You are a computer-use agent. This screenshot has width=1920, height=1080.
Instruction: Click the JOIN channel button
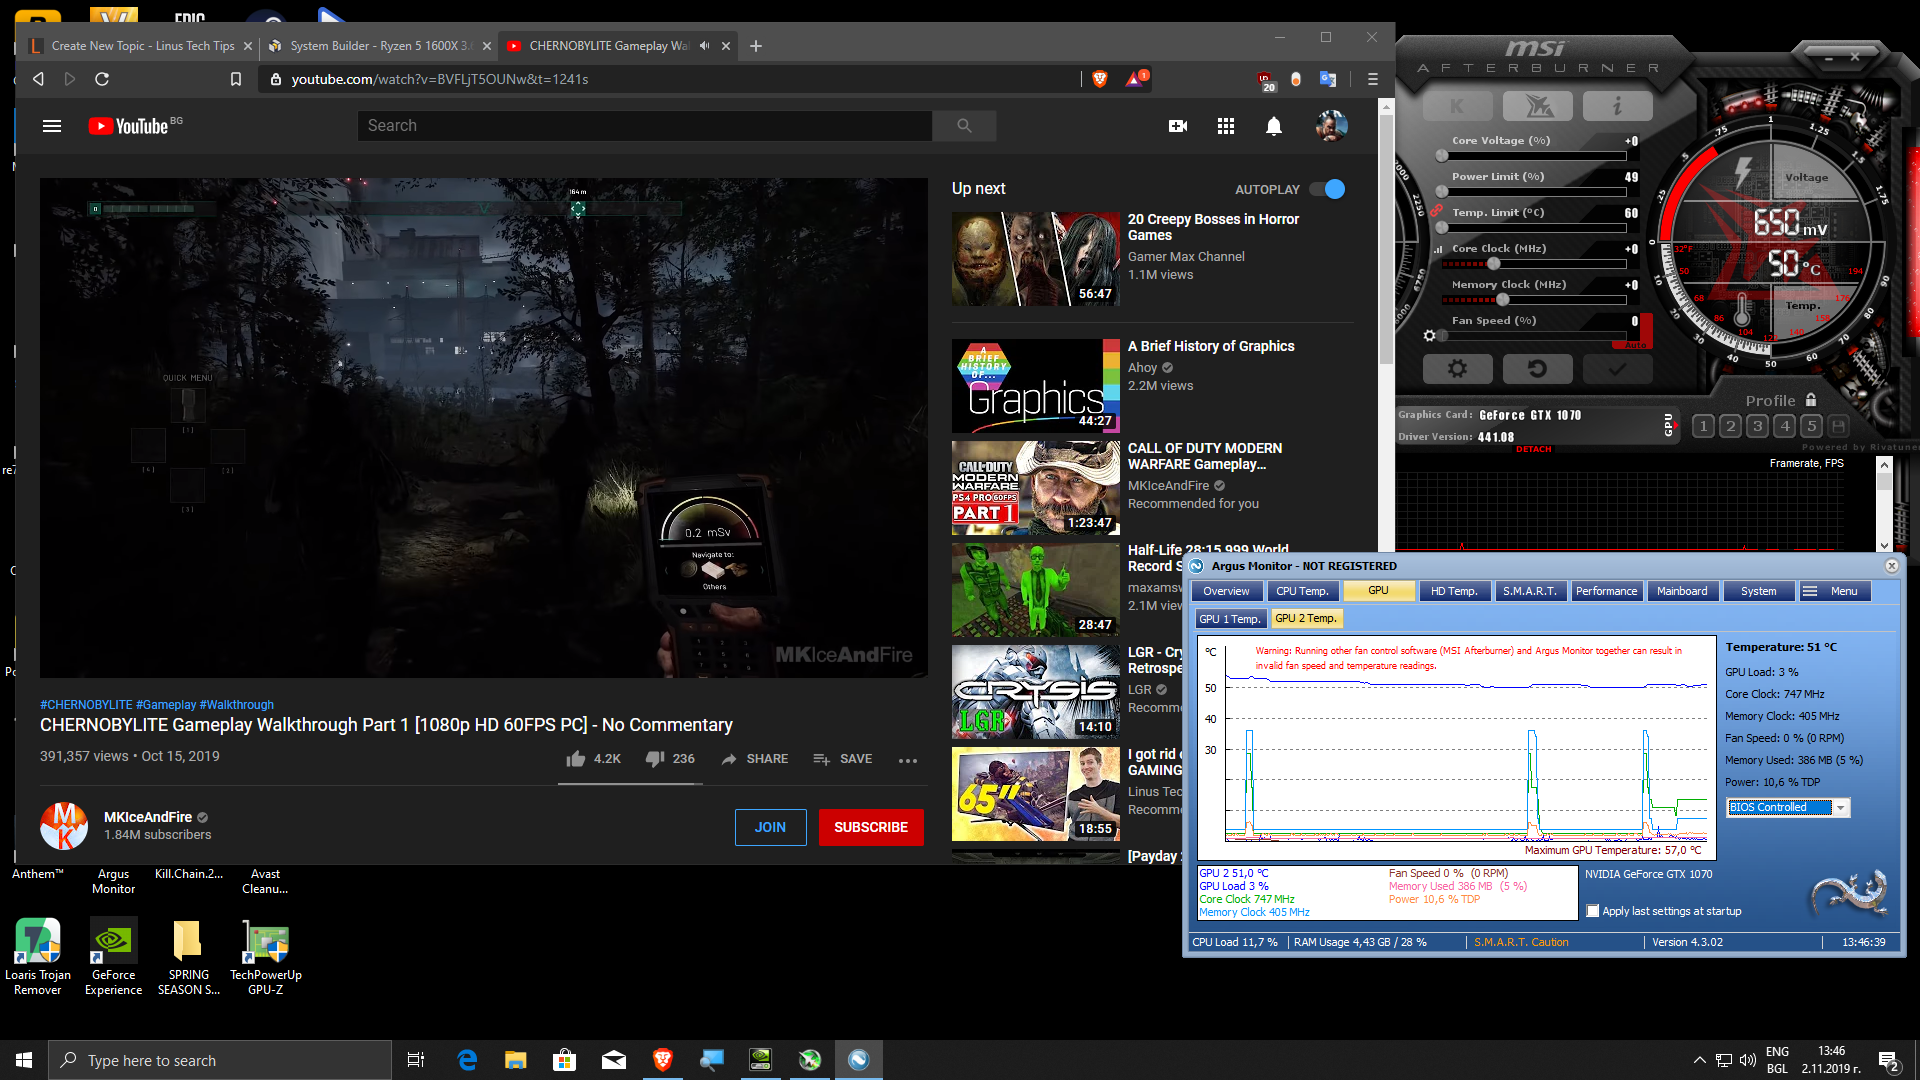click(770, 828)
